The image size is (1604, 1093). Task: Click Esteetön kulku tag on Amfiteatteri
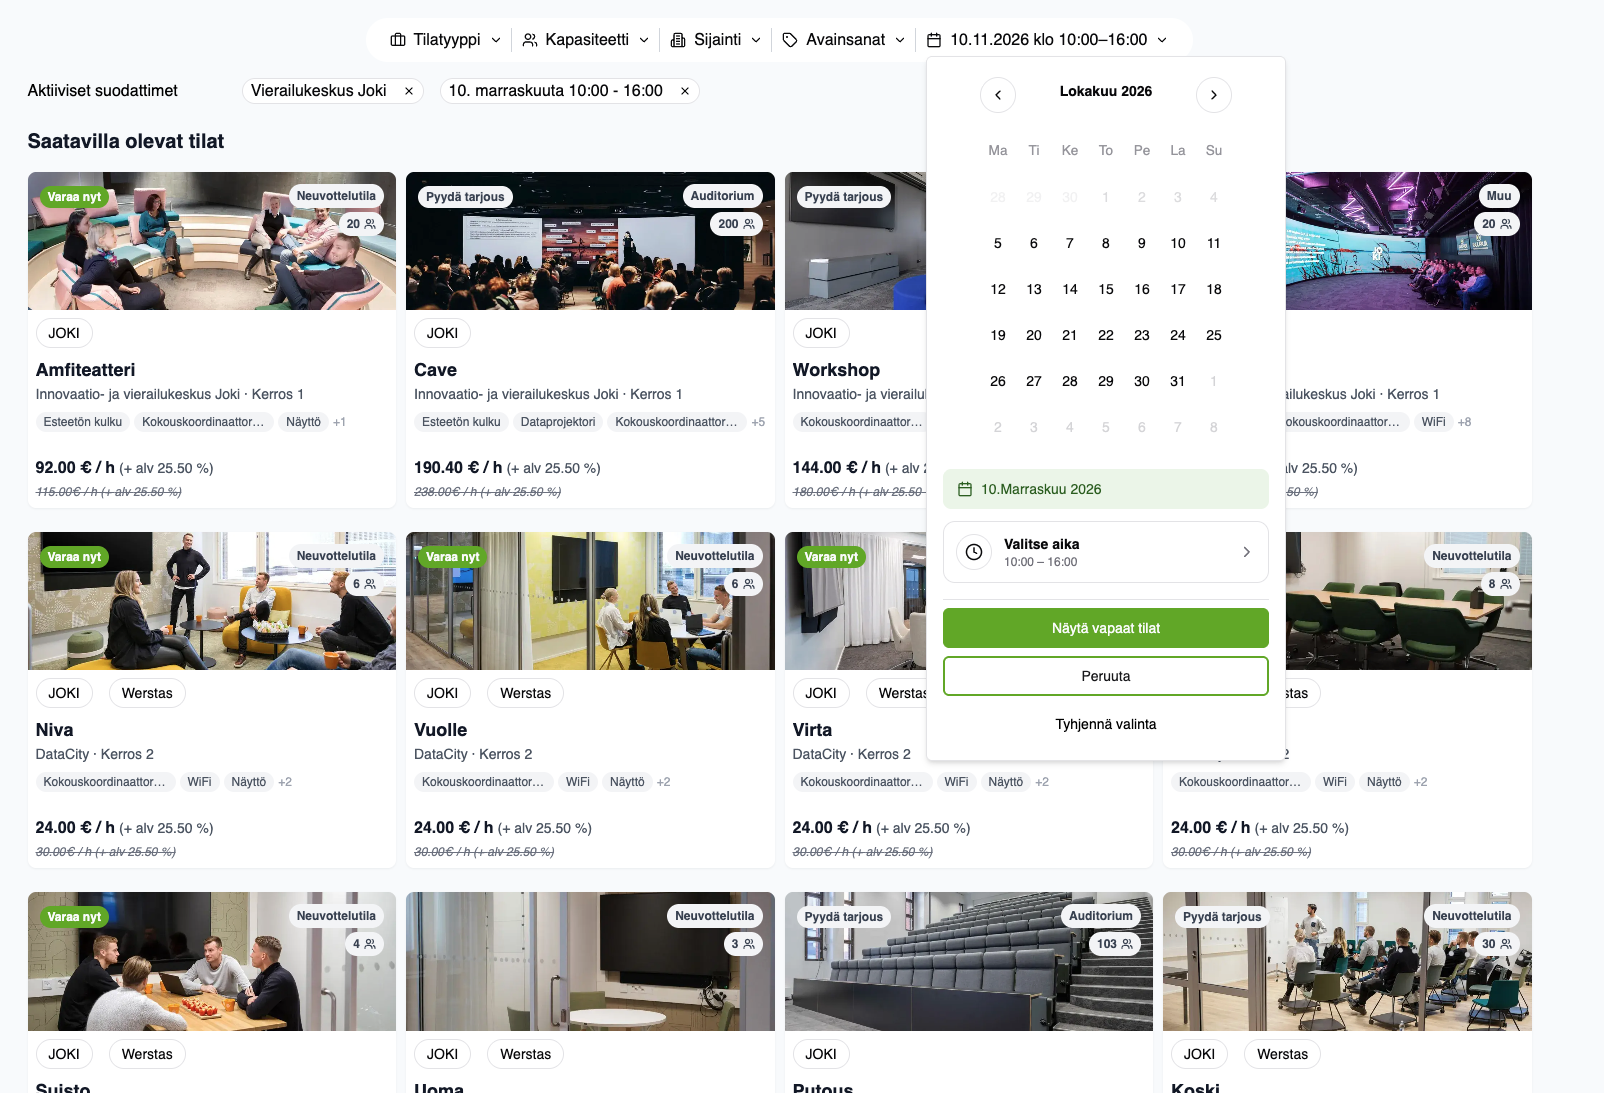(x=83, y=422)
